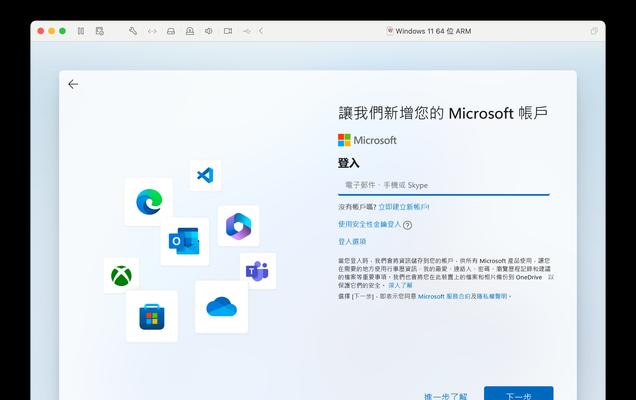
Task: Open the camera toolbar icon
Action: pos(228,31)
